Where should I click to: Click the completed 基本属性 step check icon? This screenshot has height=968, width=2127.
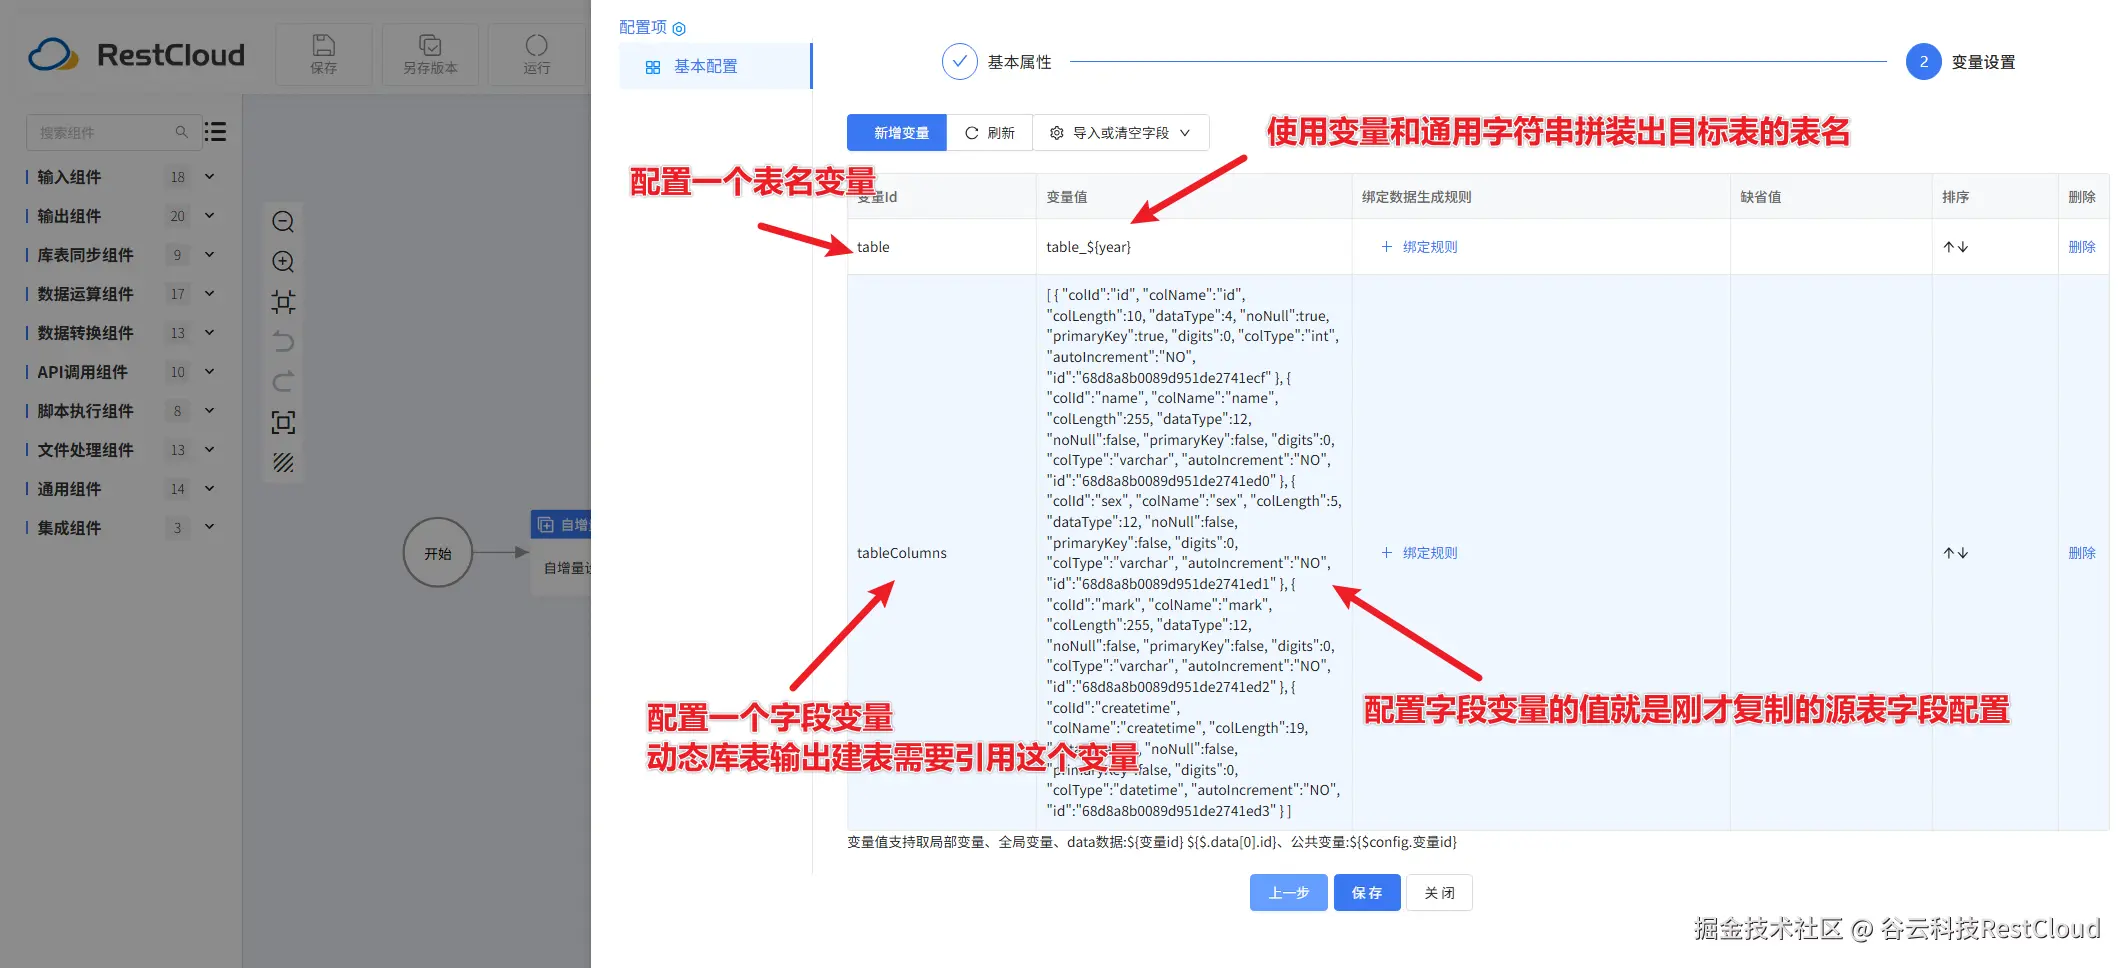tap(959, 62)
